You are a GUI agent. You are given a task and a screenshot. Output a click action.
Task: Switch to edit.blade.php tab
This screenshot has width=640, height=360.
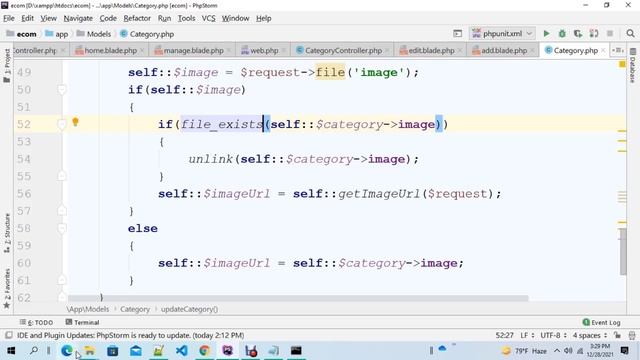click(x=431, y=50)
